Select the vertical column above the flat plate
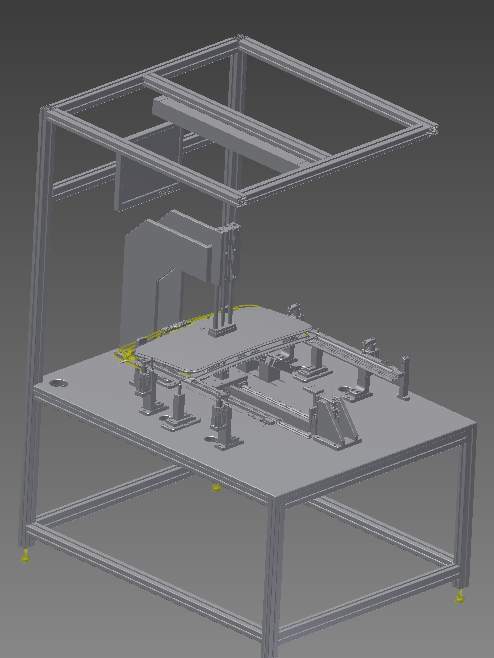494x658 pixels. (225, 277)
